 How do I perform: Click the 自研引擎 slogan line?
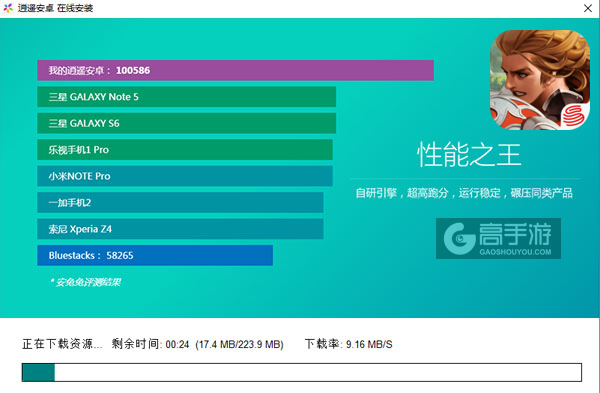tap(464, 193)
